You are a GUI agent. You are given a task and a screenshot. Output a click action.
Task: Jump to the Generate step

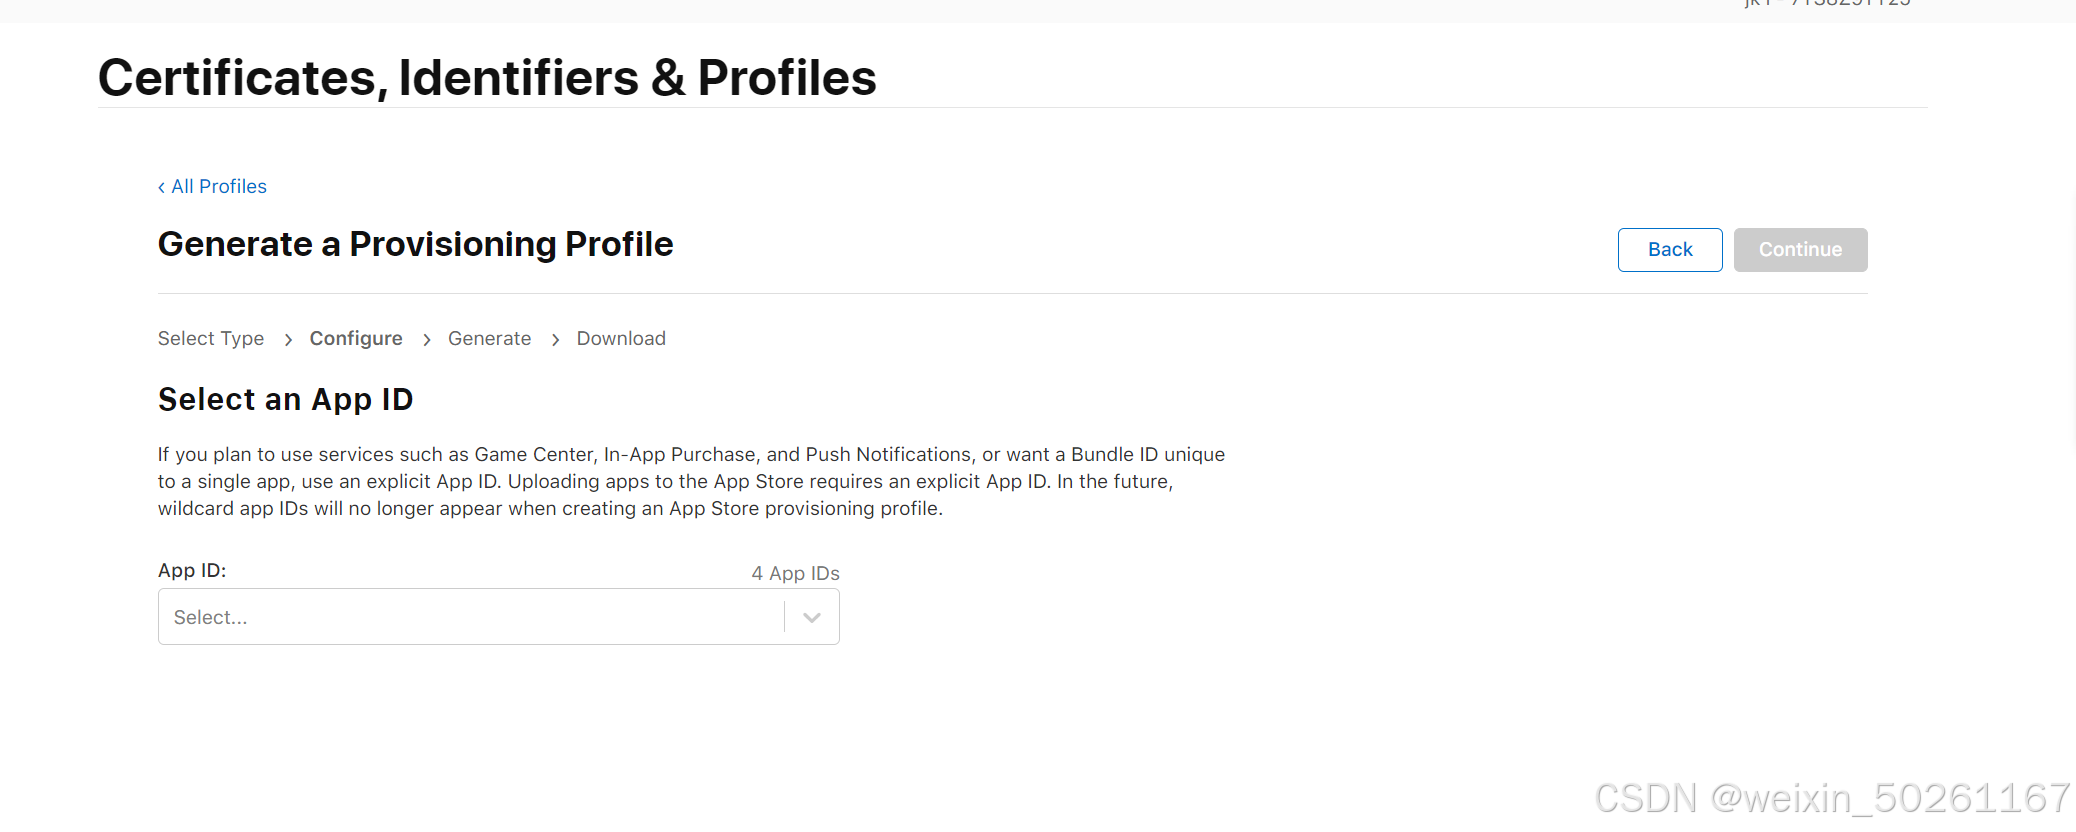[489, 339]
